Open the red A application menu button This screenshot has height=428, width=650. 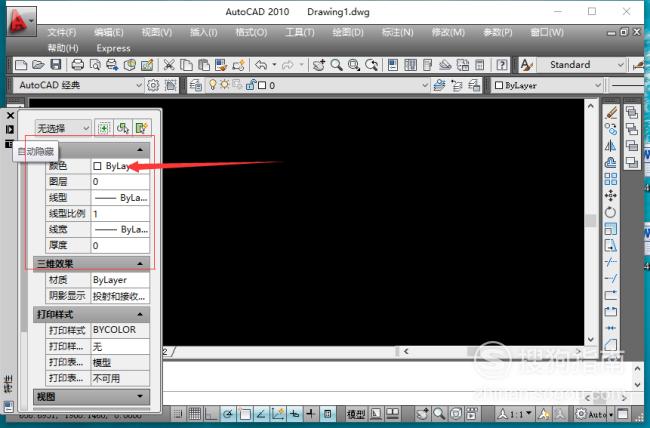click(21, 21)
